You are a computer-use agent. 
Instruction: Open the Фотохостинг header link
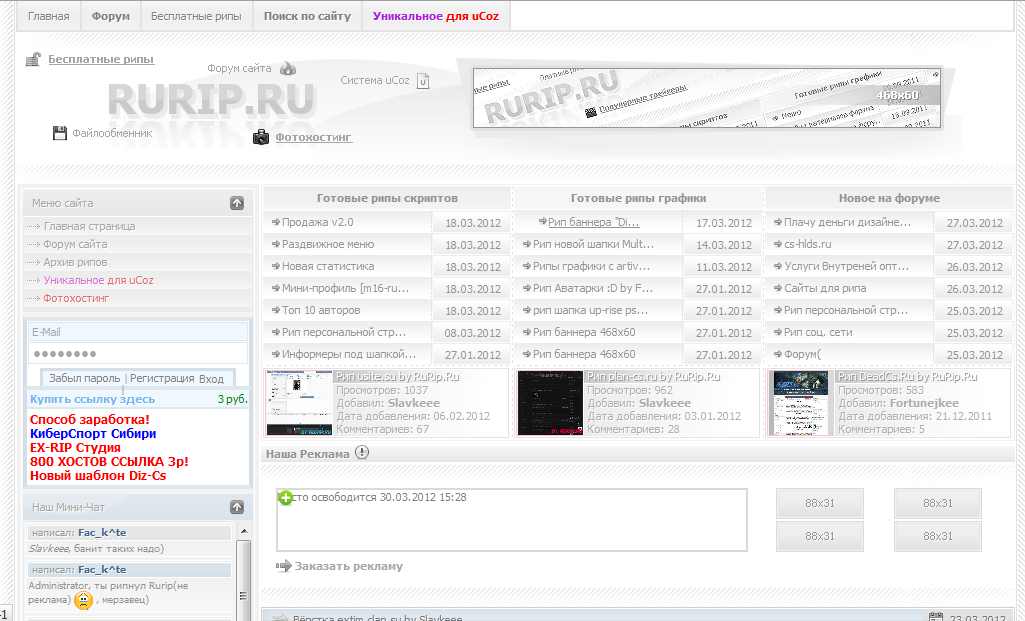click(x=313, y=137)
